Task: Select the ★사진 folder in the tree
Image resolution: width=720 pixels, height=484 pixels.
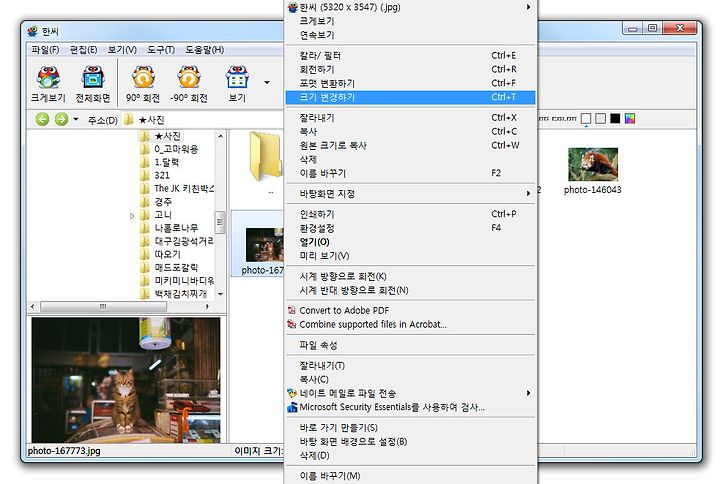Action: click(x=167, y=136)
